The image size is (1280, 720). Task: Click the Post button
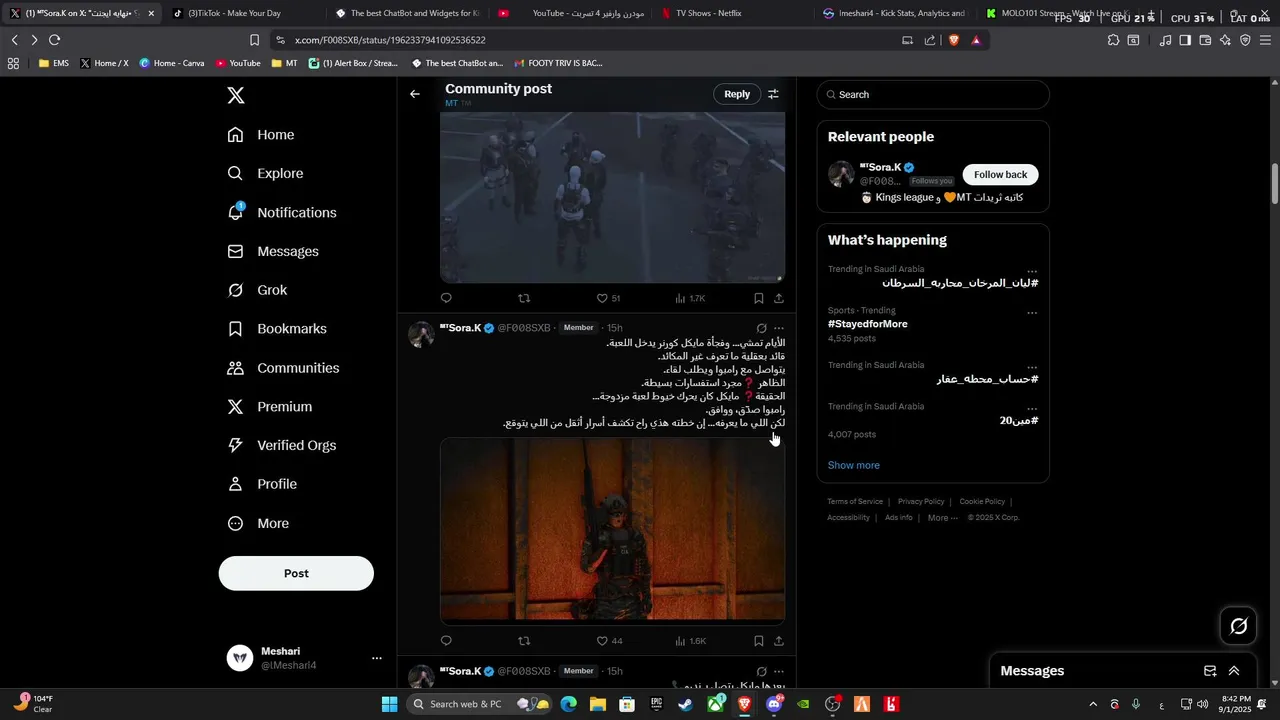pos(296,573)
